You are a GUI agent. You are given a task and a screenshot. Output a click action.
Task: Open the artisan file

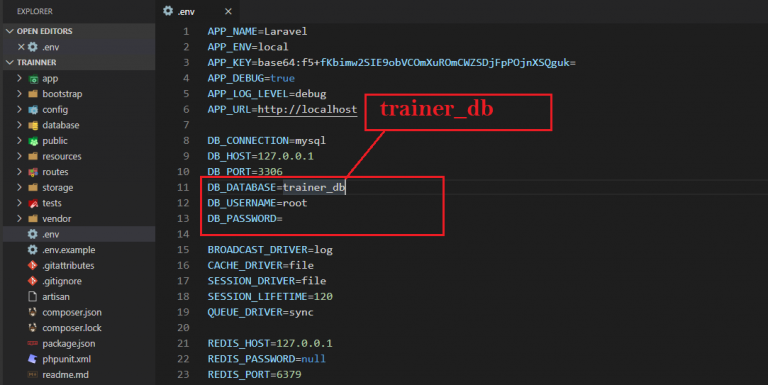[x=56, y=297]
